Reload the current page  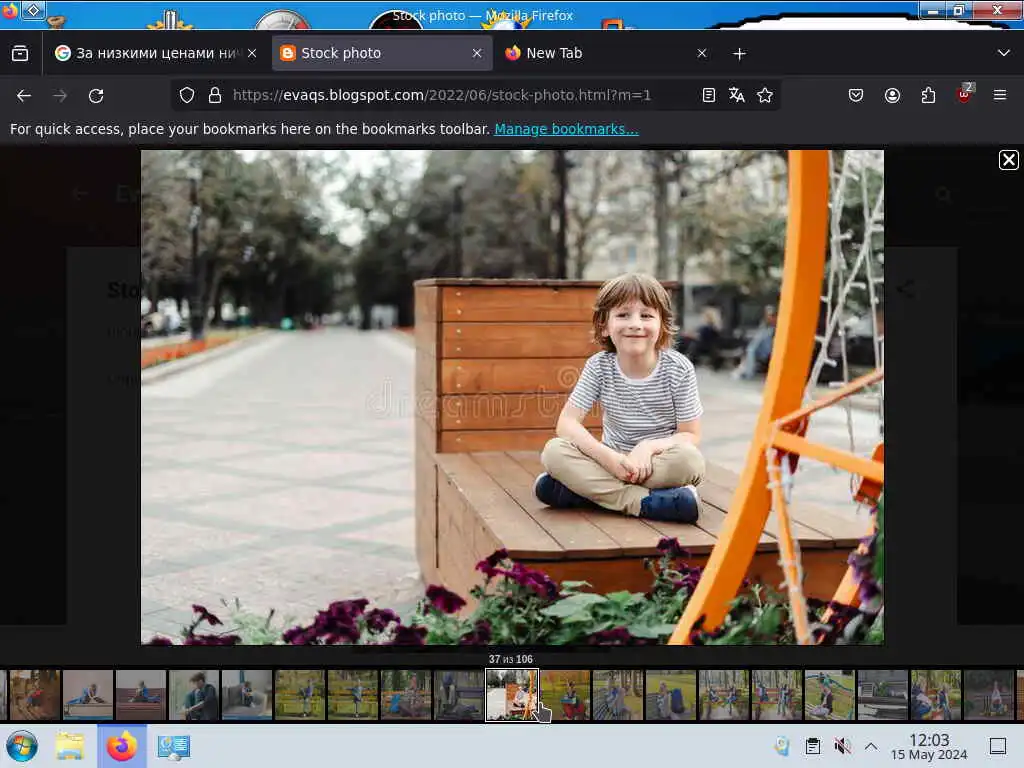coord(96,96)
